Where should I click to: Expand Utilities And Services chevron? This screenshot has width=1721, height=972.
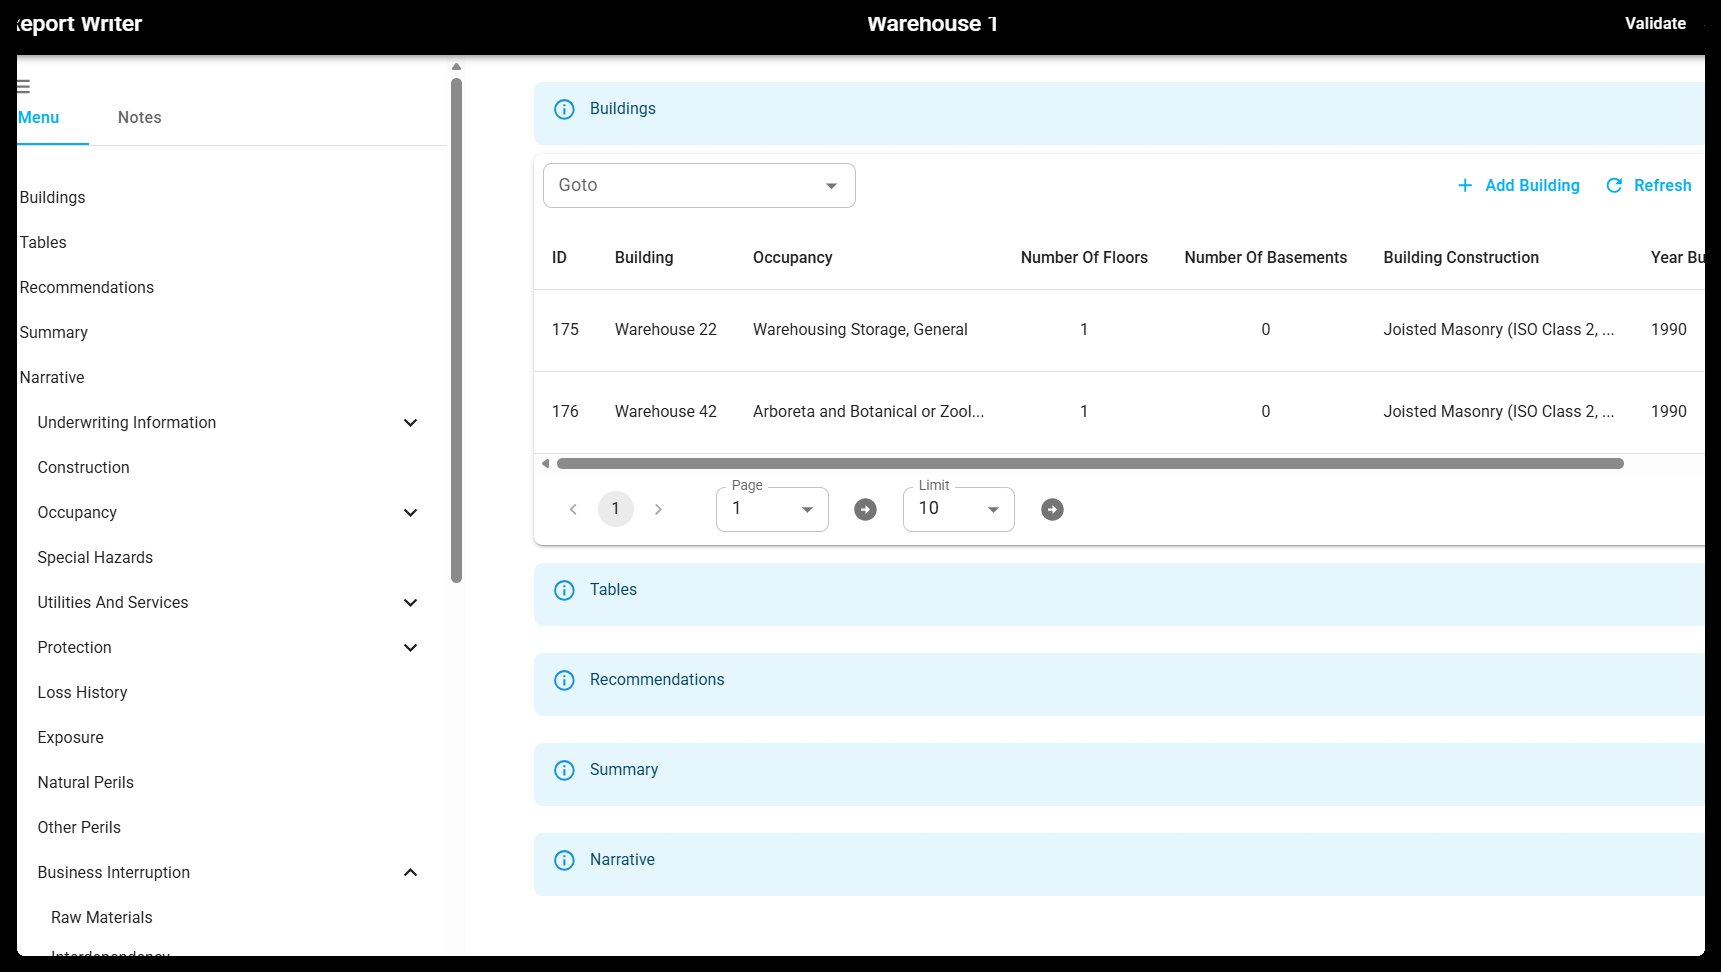[x=410, y=603]
